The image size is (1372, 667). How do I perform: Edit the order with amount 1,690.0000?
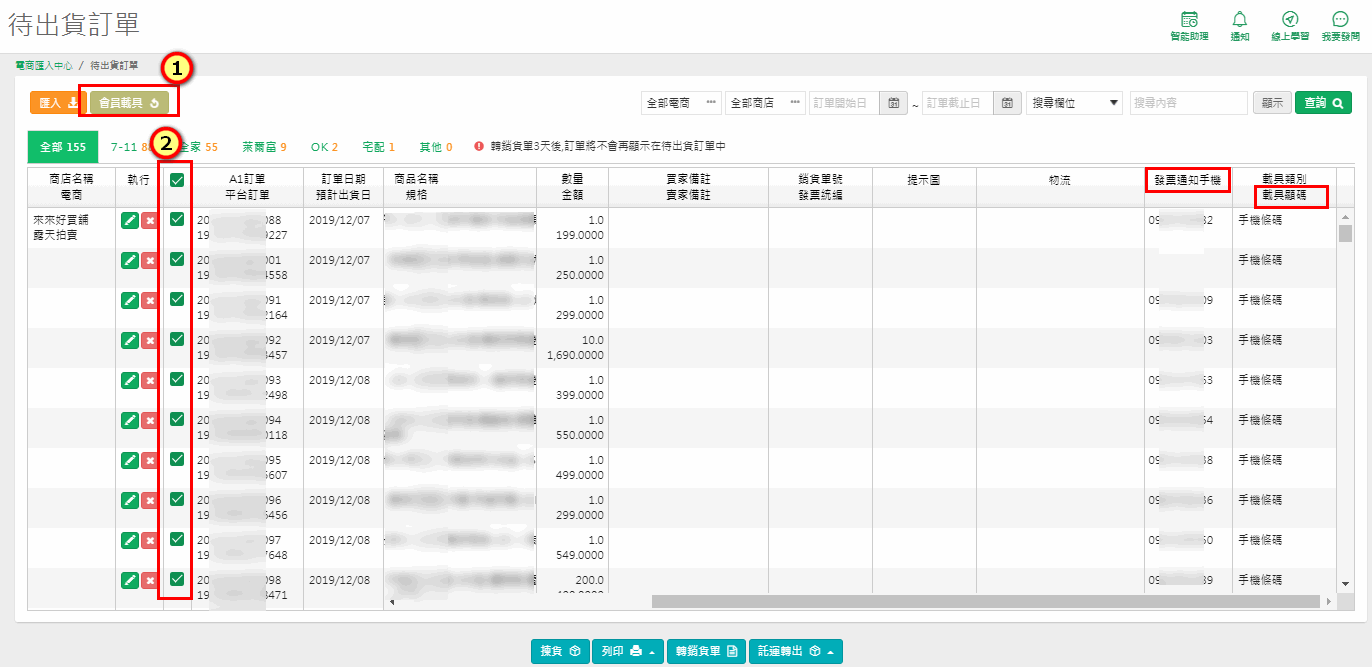[130, 340]
